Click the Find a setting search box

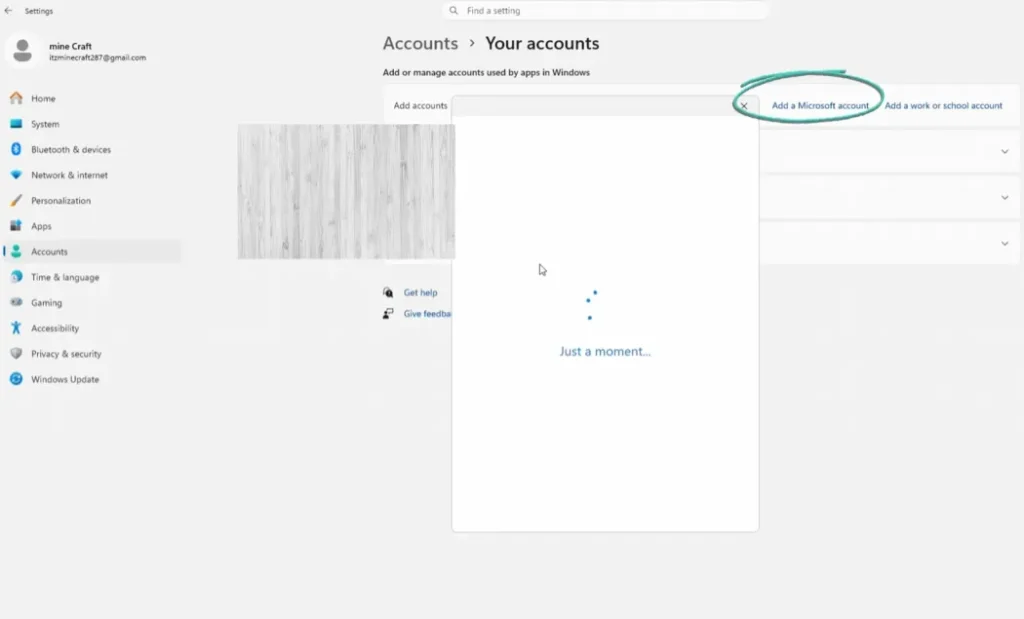tap(605, 10)
